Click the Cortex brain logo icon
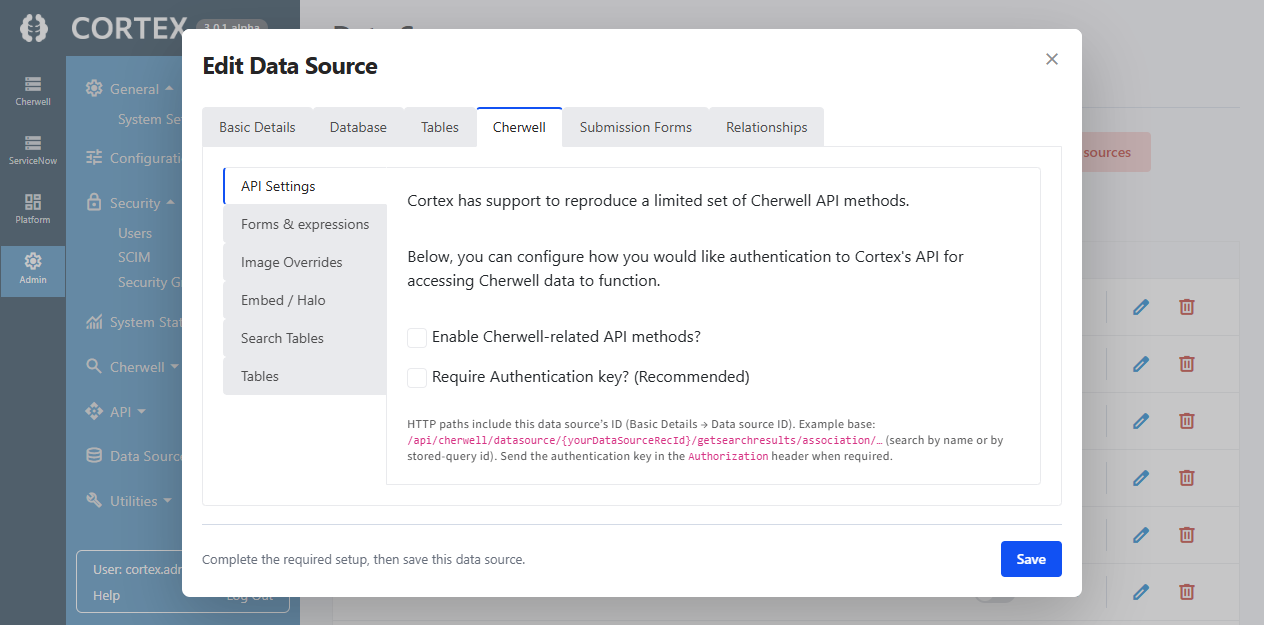The height and width of the screenshot is (625, 1264). (33, 28)
